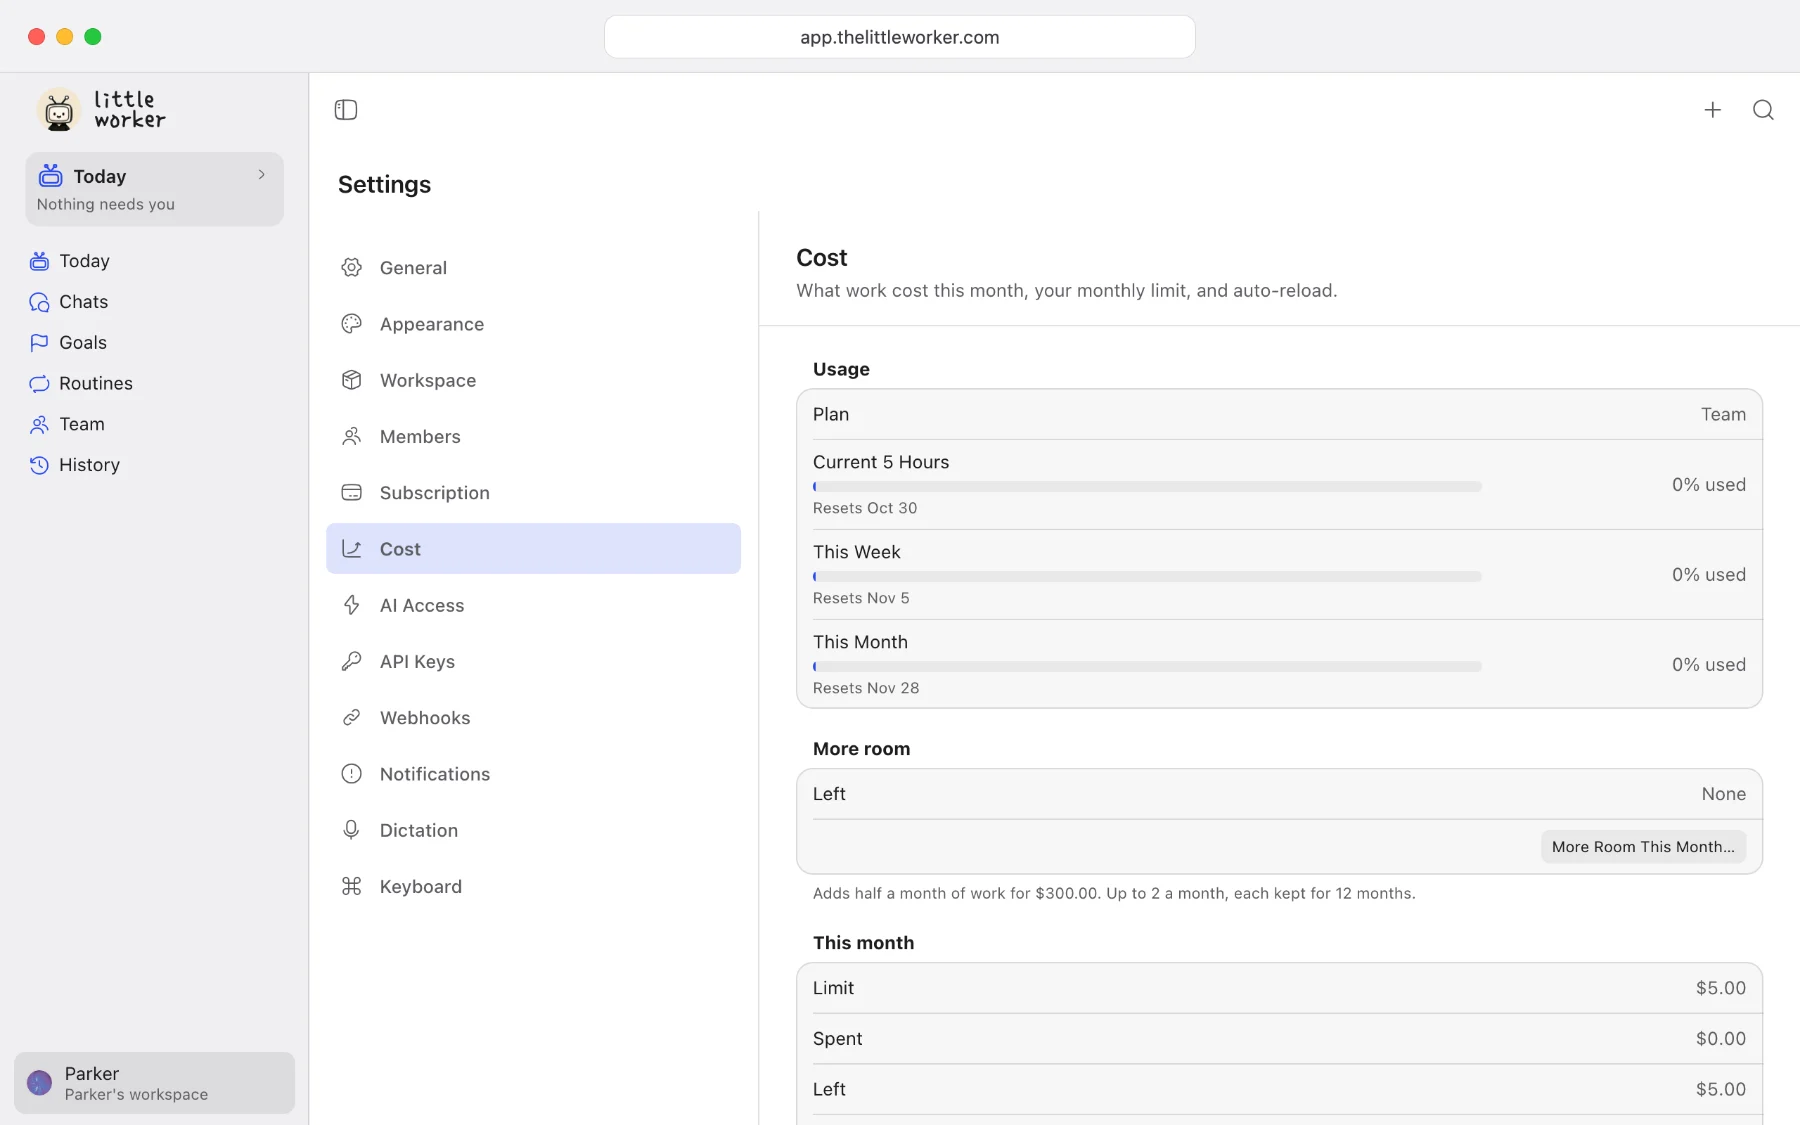Click the Plan row showing Team

pyautogui.click(x=1279, y=415)
